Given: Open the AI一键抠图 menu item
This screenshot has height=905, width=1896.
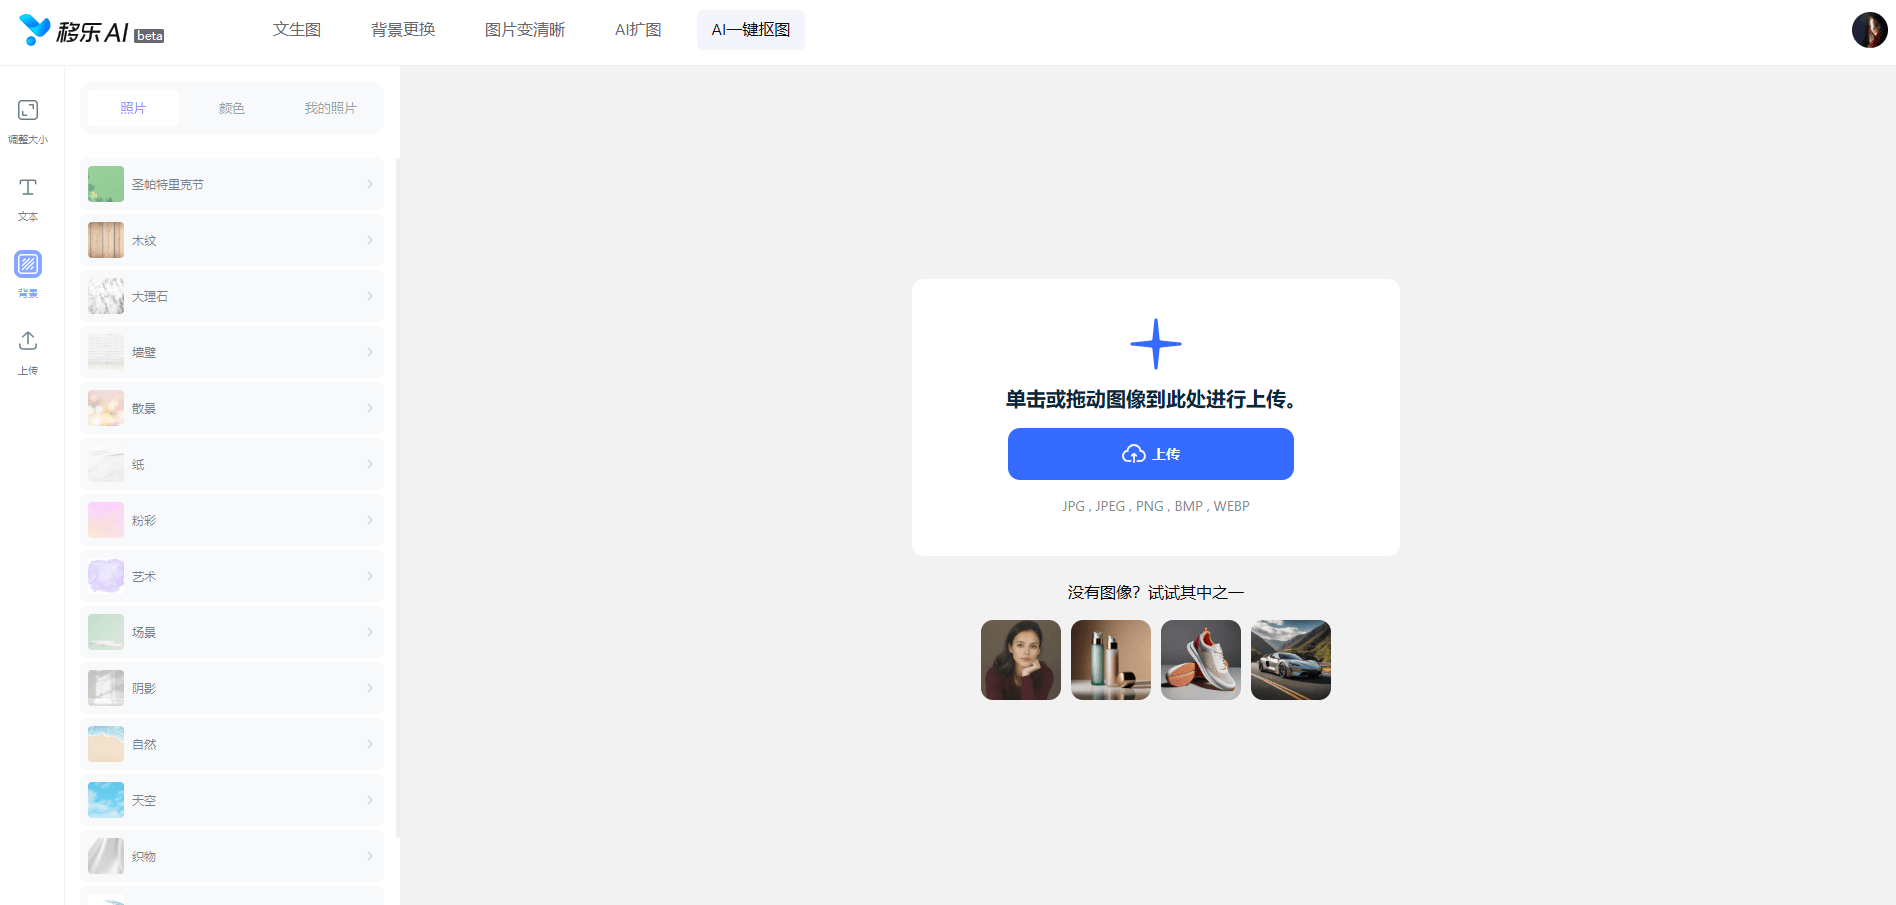Looking at the screenshot, I should [751, 30].
